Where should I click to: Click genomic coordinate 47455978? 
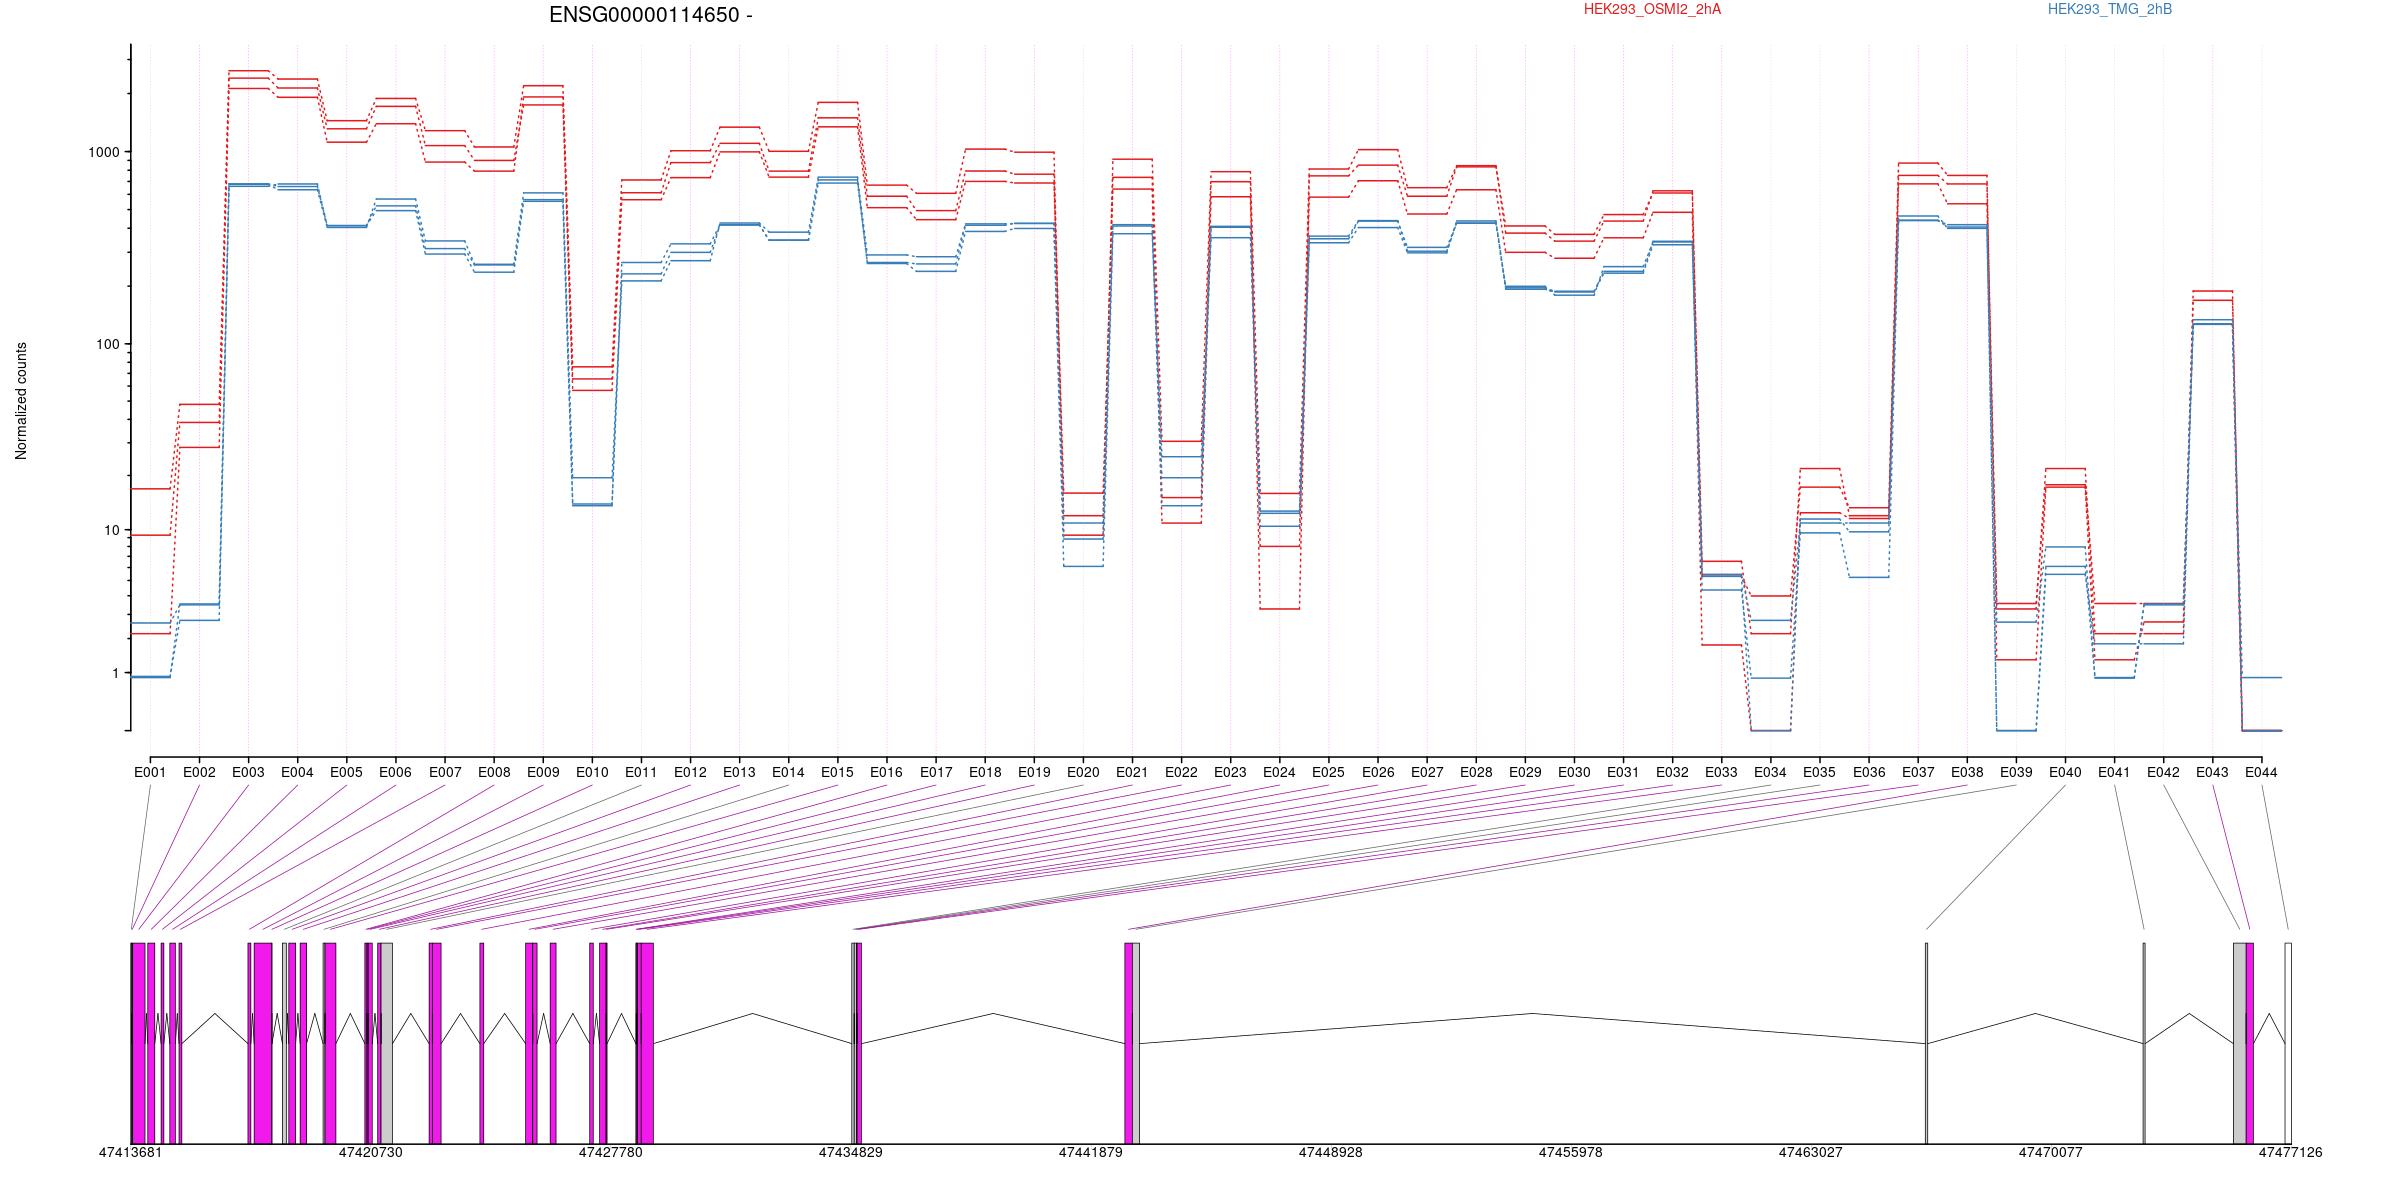[1571, 1152]
